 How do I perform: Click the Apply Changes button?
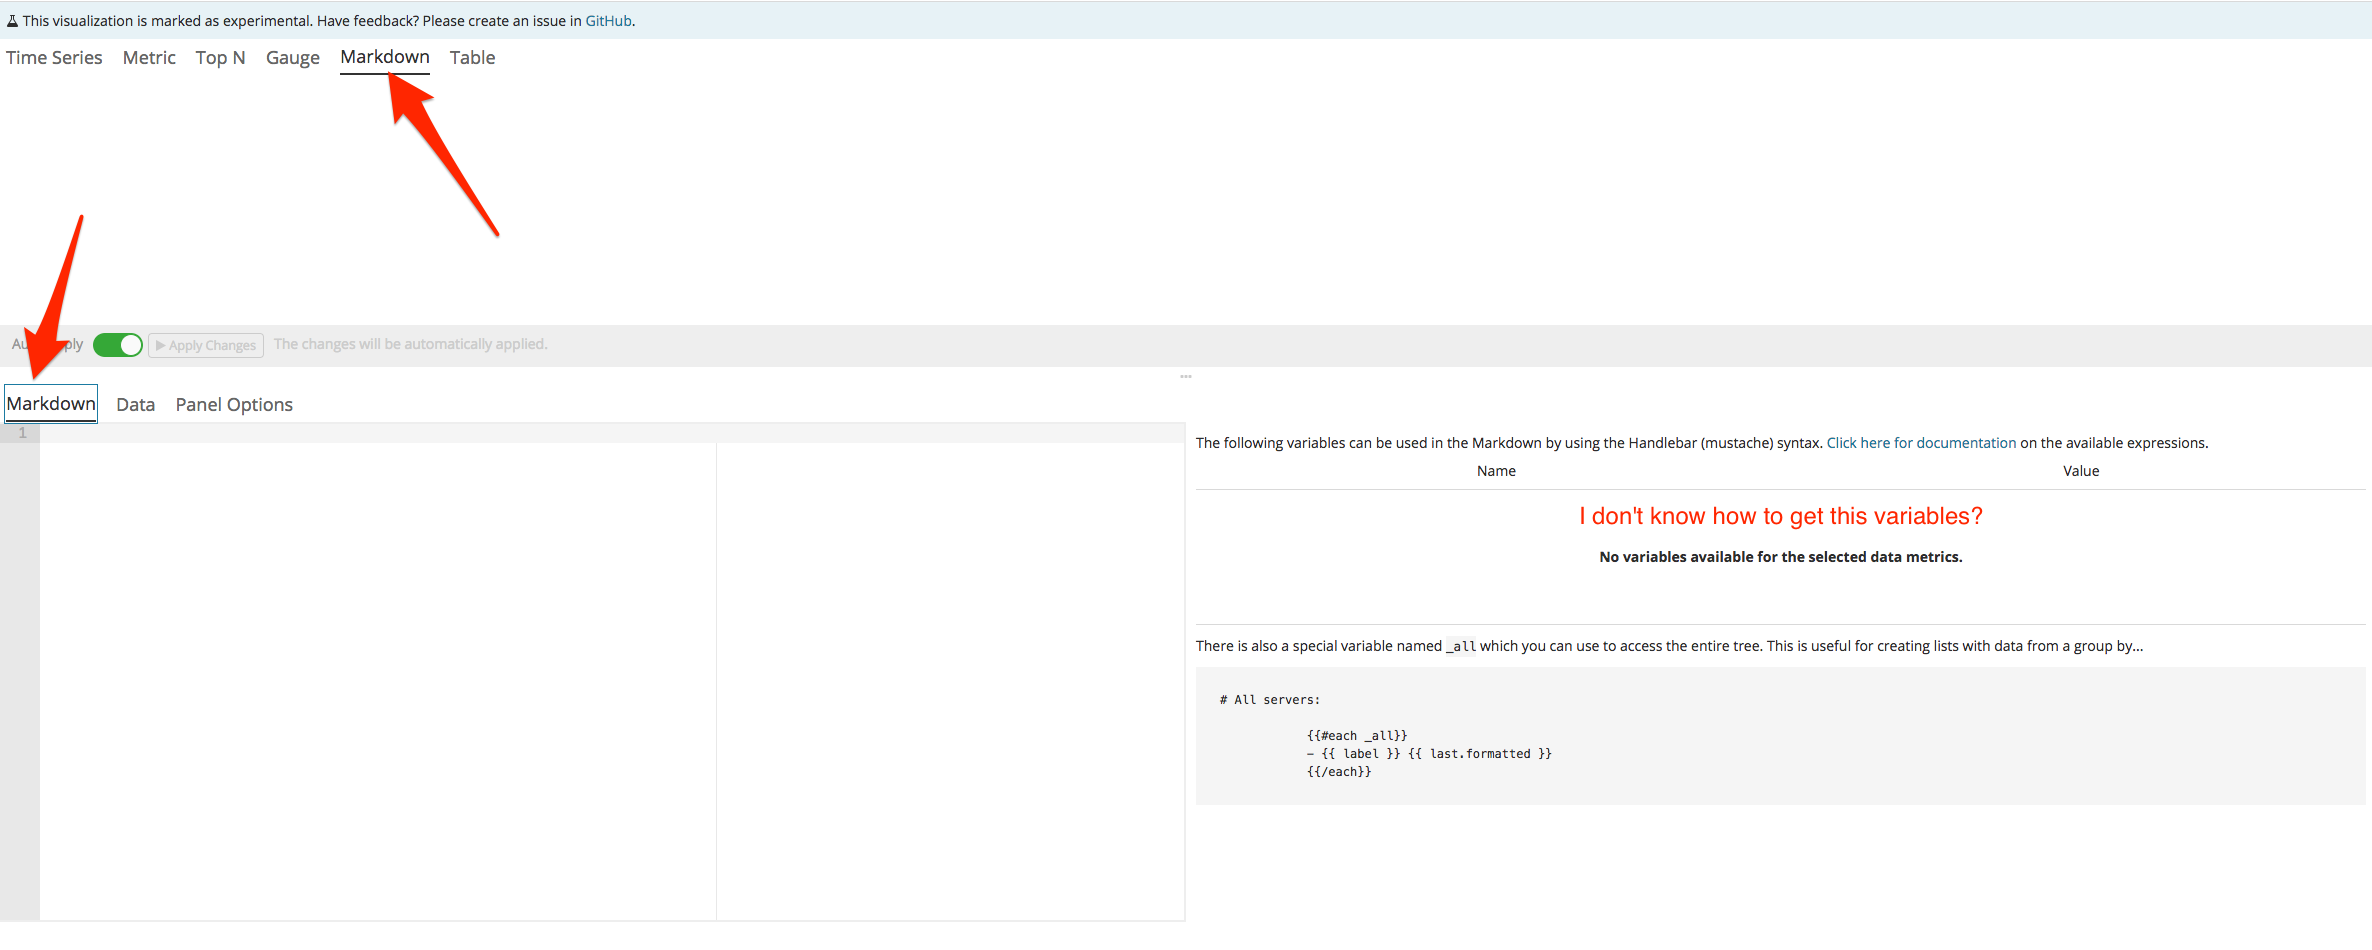(205, 345)
